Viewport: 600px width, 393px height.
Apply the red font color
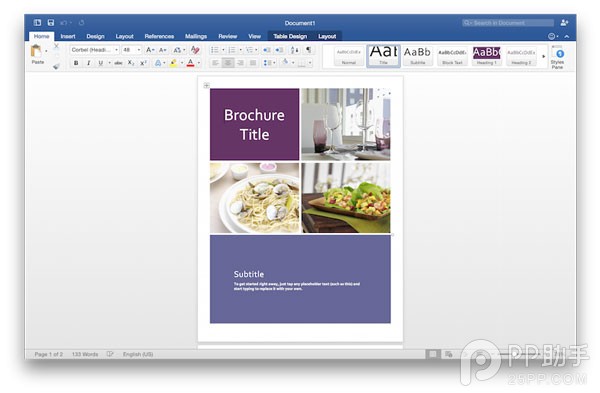click(190, 63)
